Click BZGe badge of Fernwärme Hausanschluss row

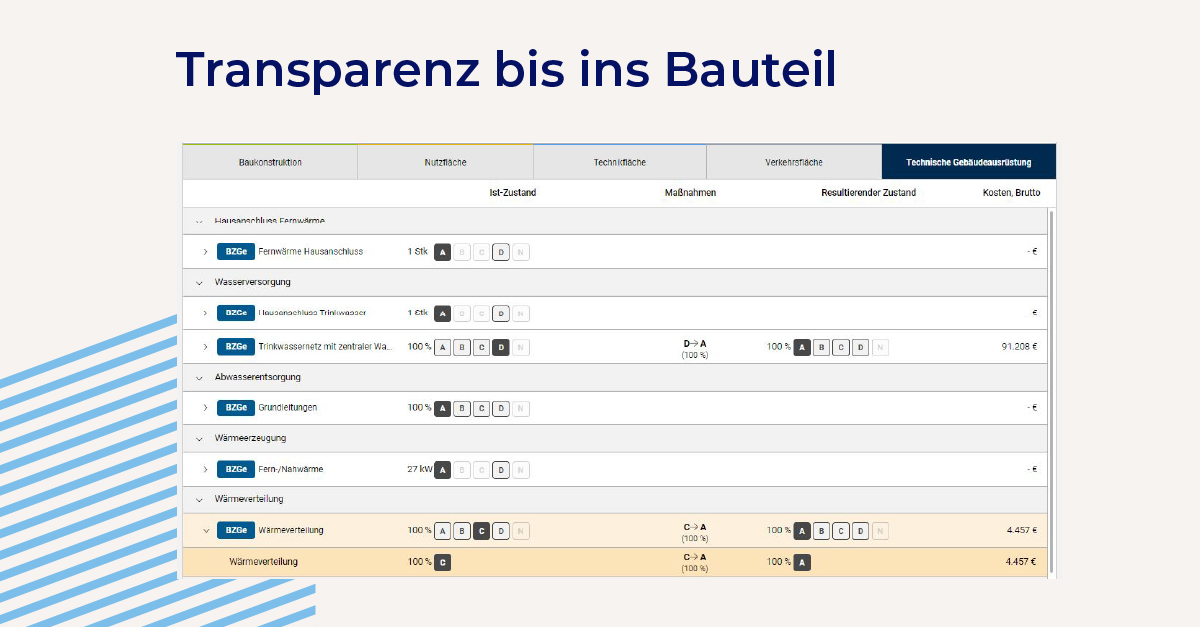pyautogui.click(x=236, y=252)
